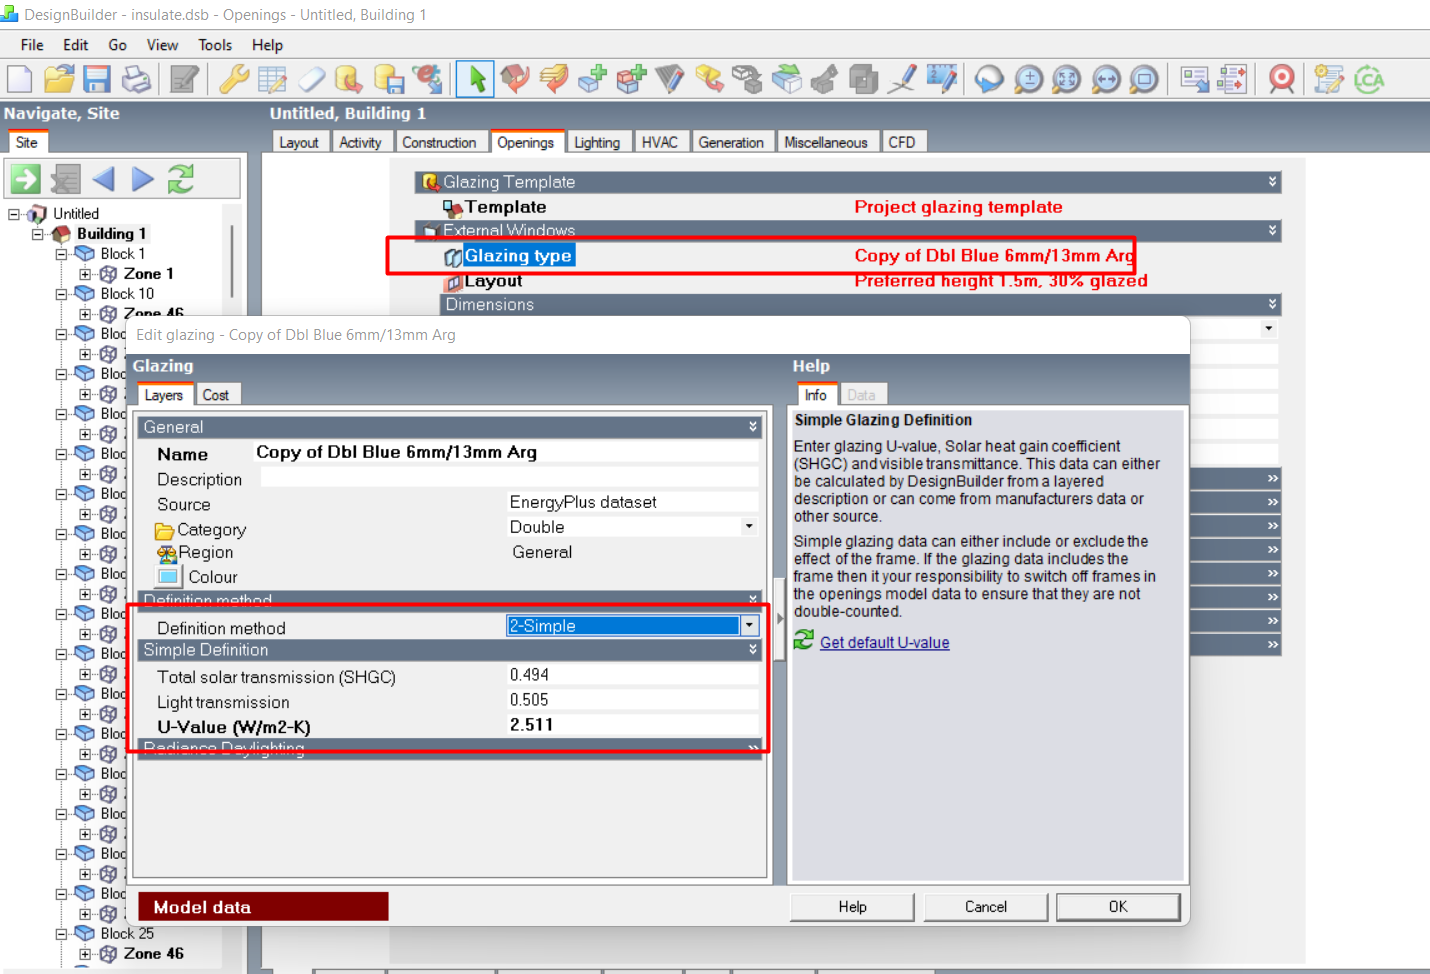Click the wrench options toolbar icon
This screenshot has height=974, width=1430.
pyautogui.click(x=233, y=79)
